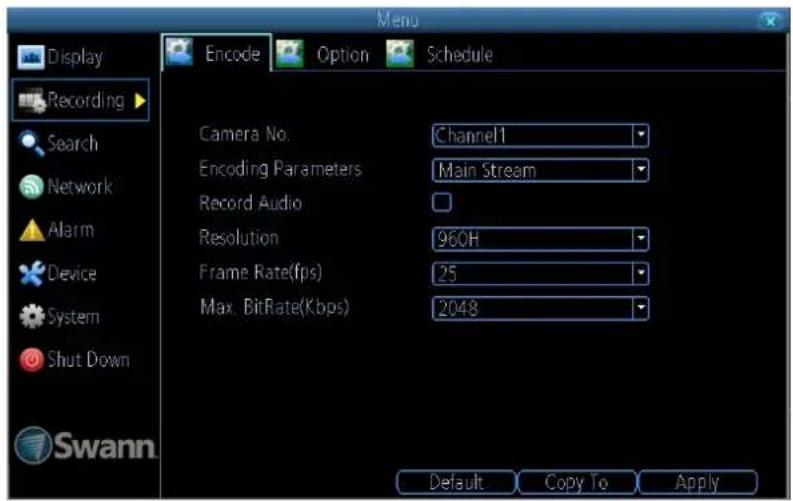Click the 25 frame rate field
The height and width of the screenshot is (501, 793).
pos(540,274)
